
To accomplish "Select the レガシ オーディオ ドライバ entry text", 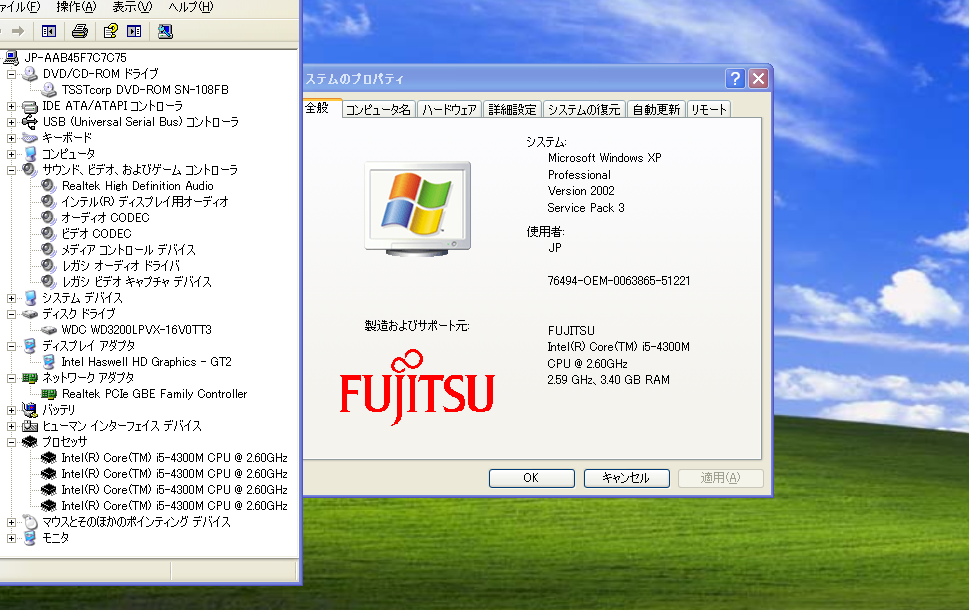I will pos(121,266).
